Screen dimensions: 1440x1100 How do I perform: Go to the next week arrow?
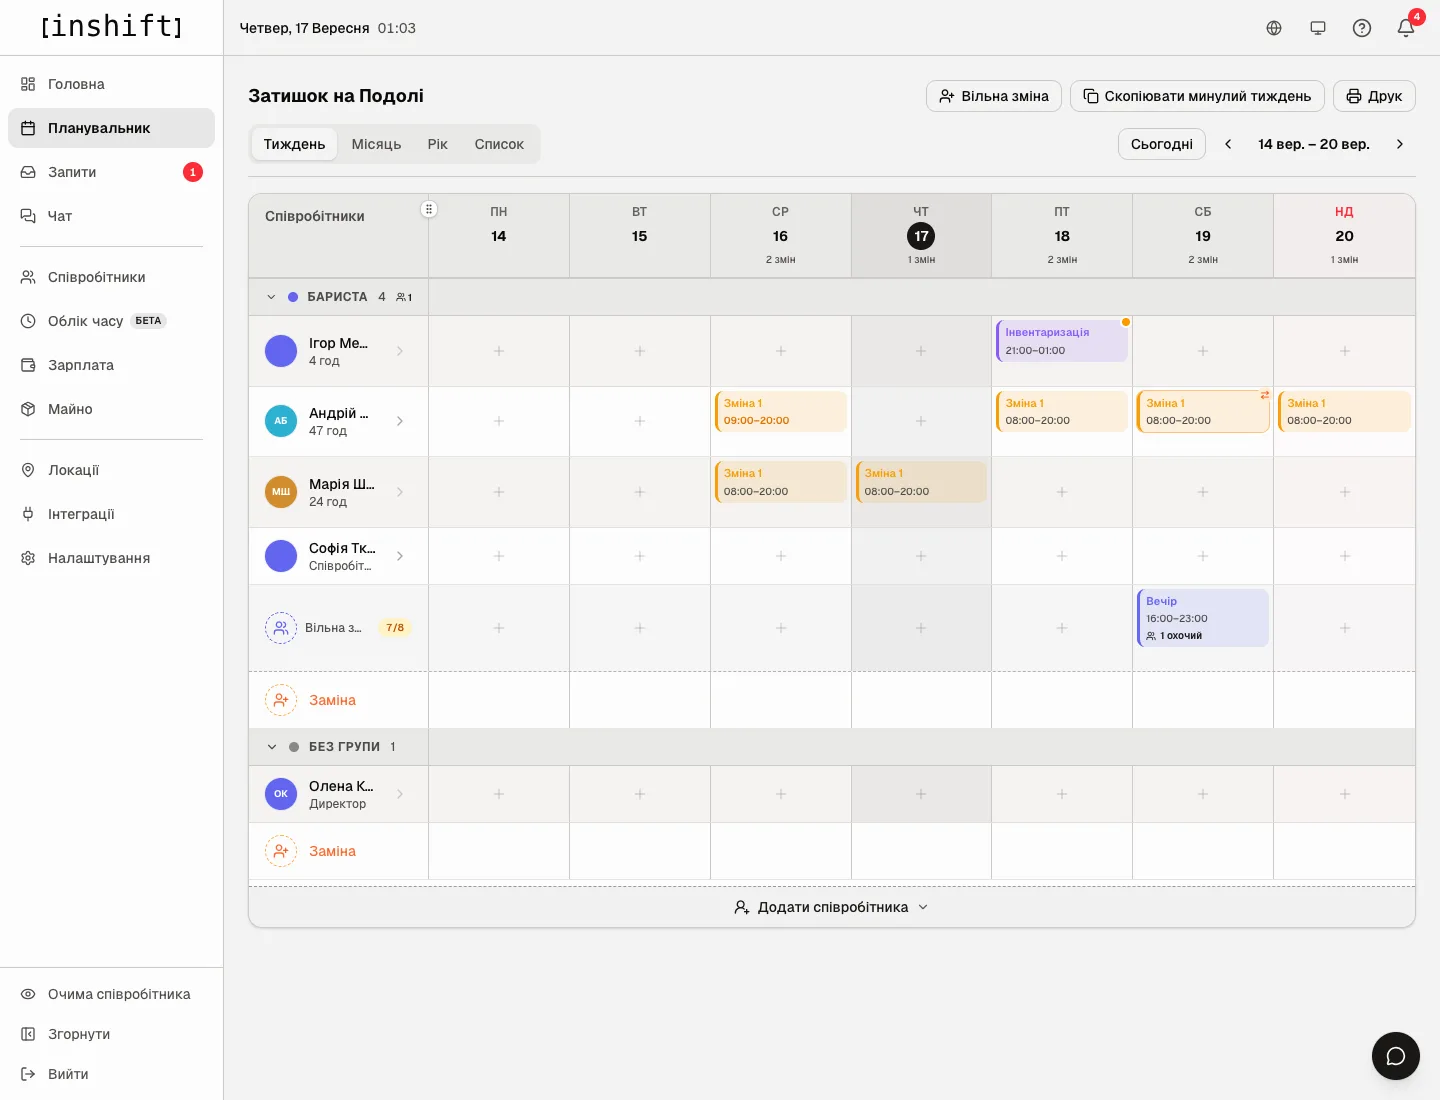[x=1400, y=144]
